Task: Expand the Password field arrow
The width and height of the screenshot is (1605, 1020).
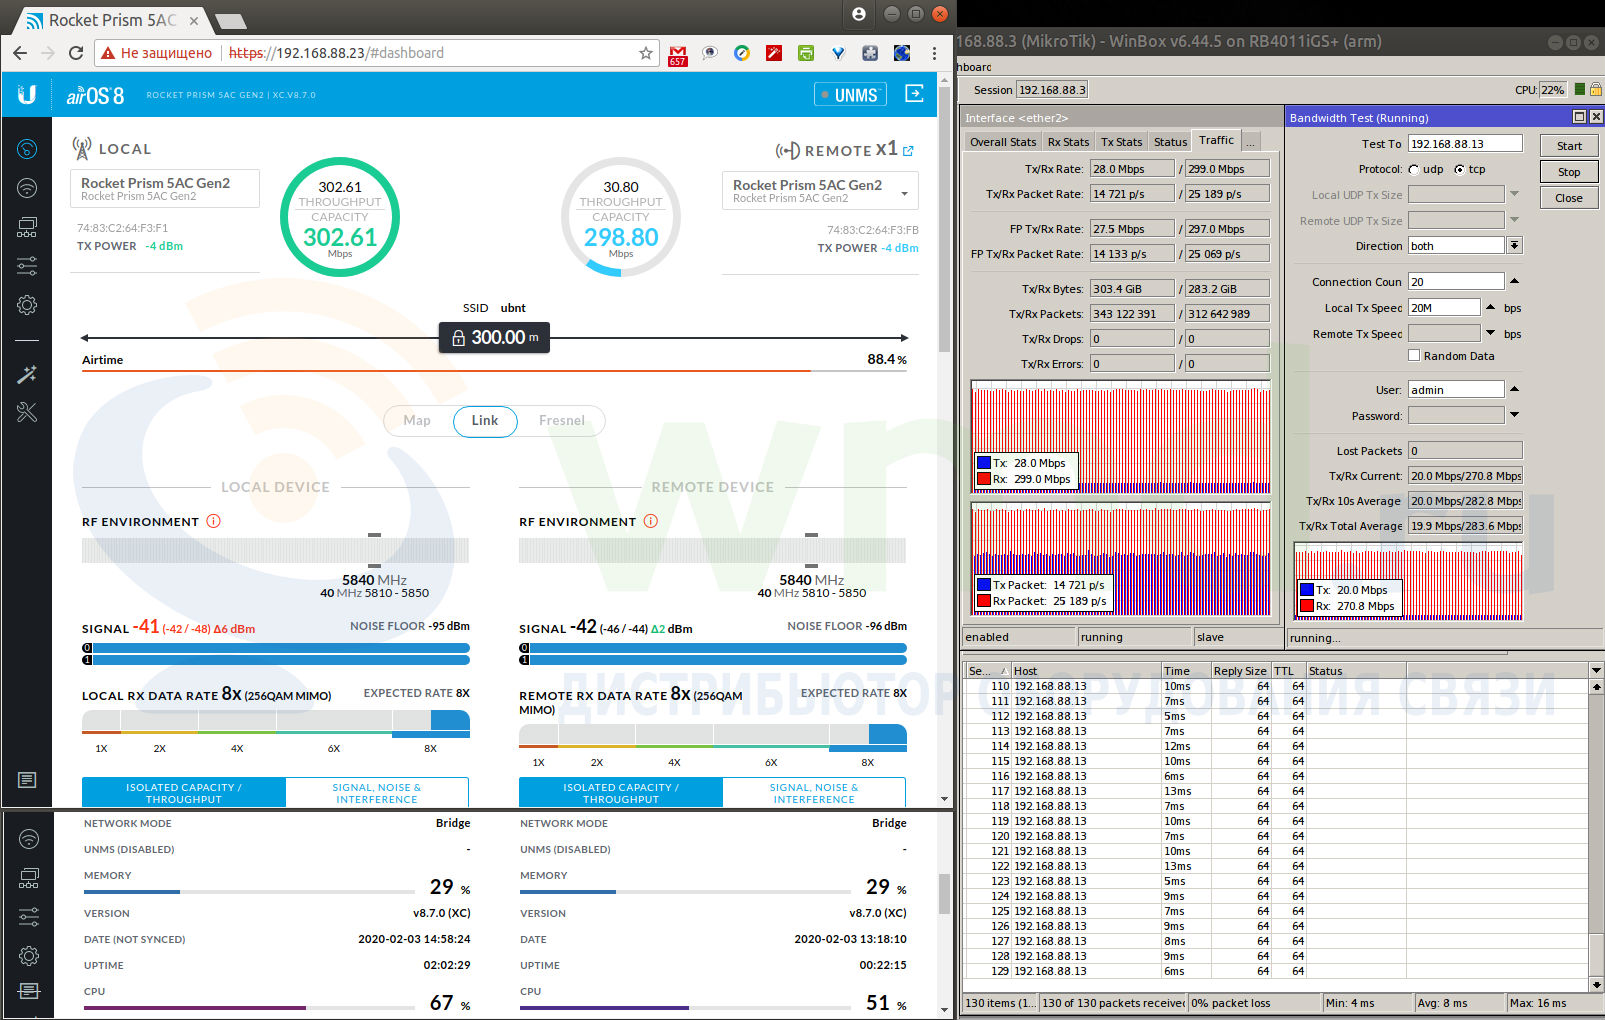Action: [x=1514, y=415]
